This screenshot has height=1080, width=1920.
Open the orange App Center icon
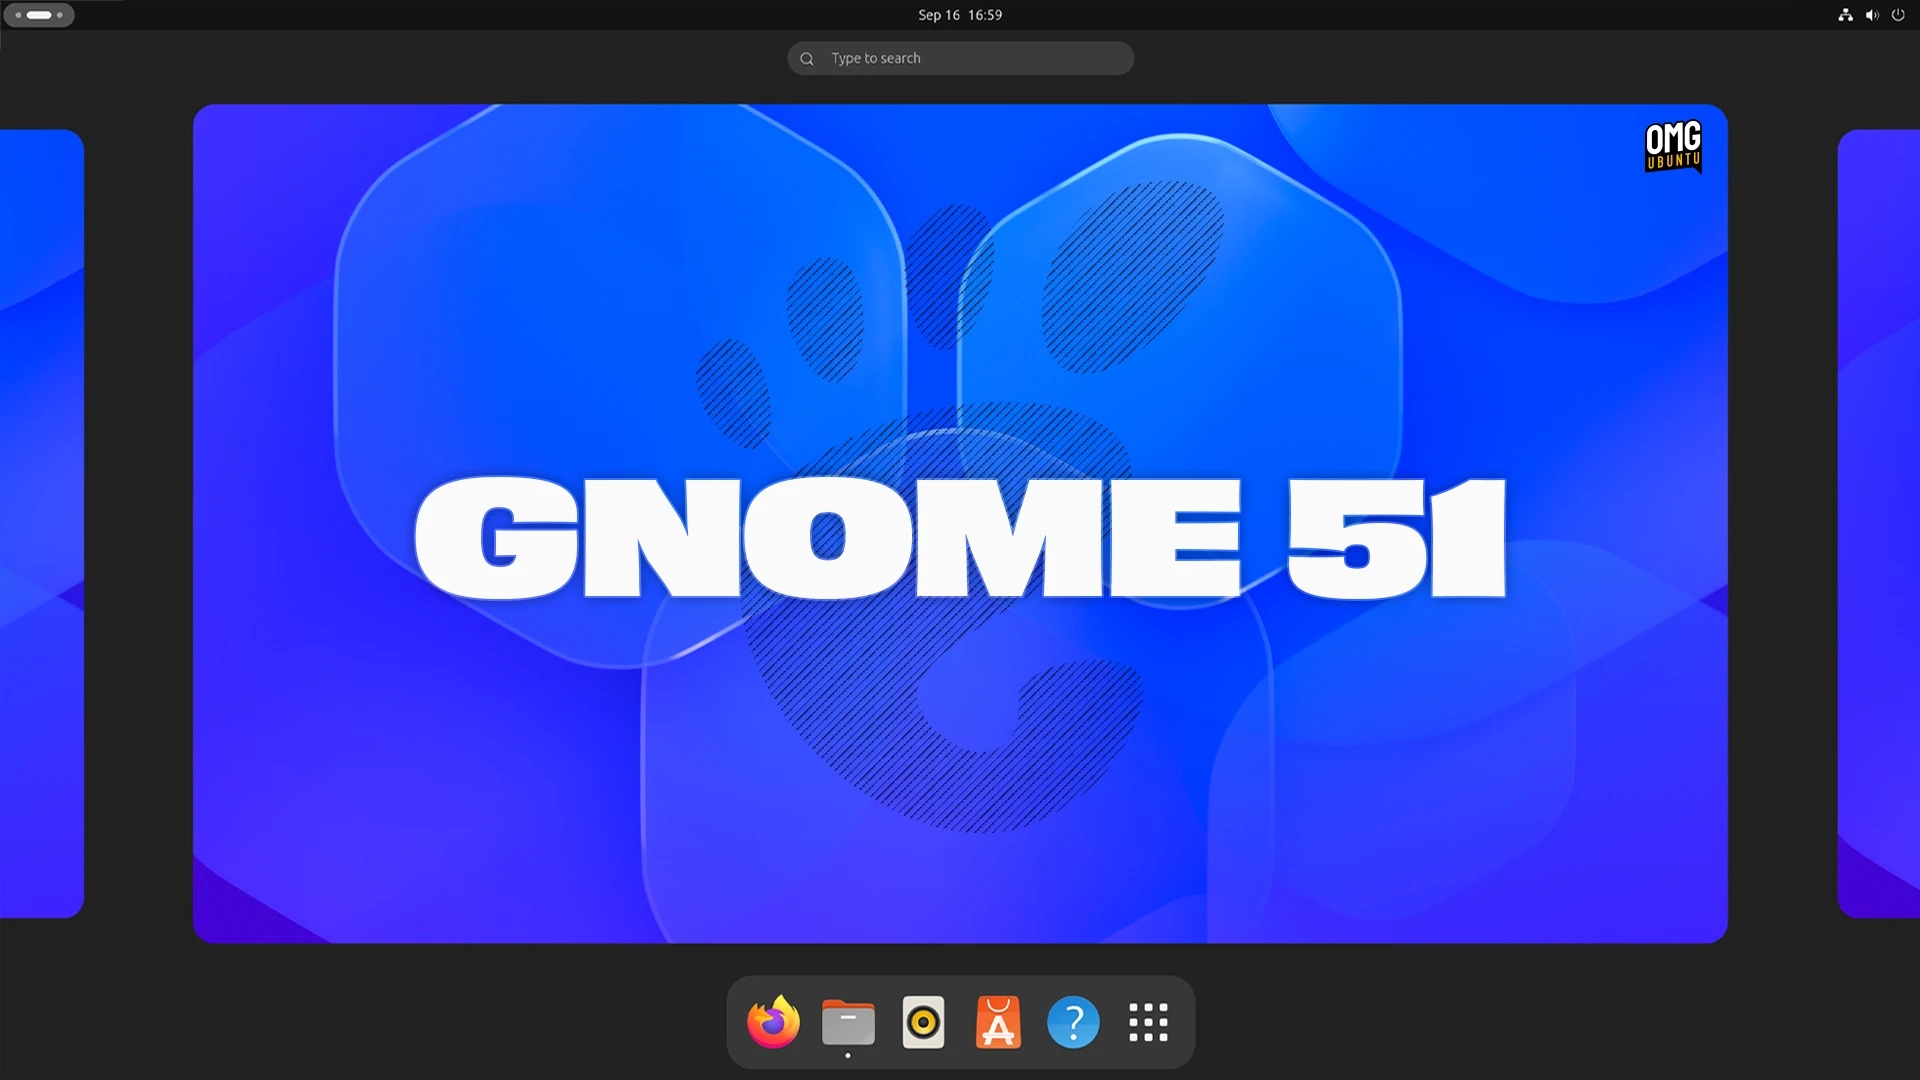click(998, 1022)
